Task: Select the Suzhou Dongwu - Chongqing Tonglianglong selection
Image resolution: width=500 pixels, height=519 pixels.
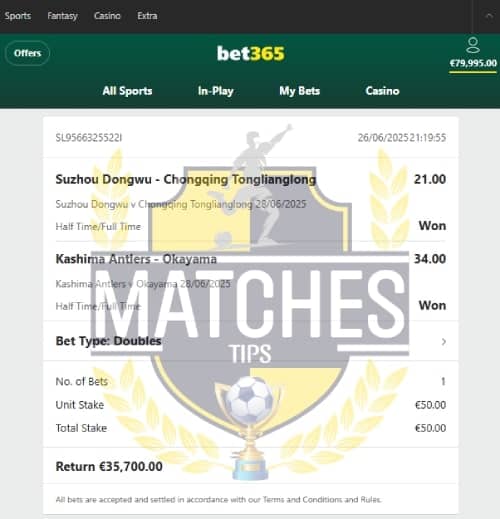Action: click(x=186, y=179)
